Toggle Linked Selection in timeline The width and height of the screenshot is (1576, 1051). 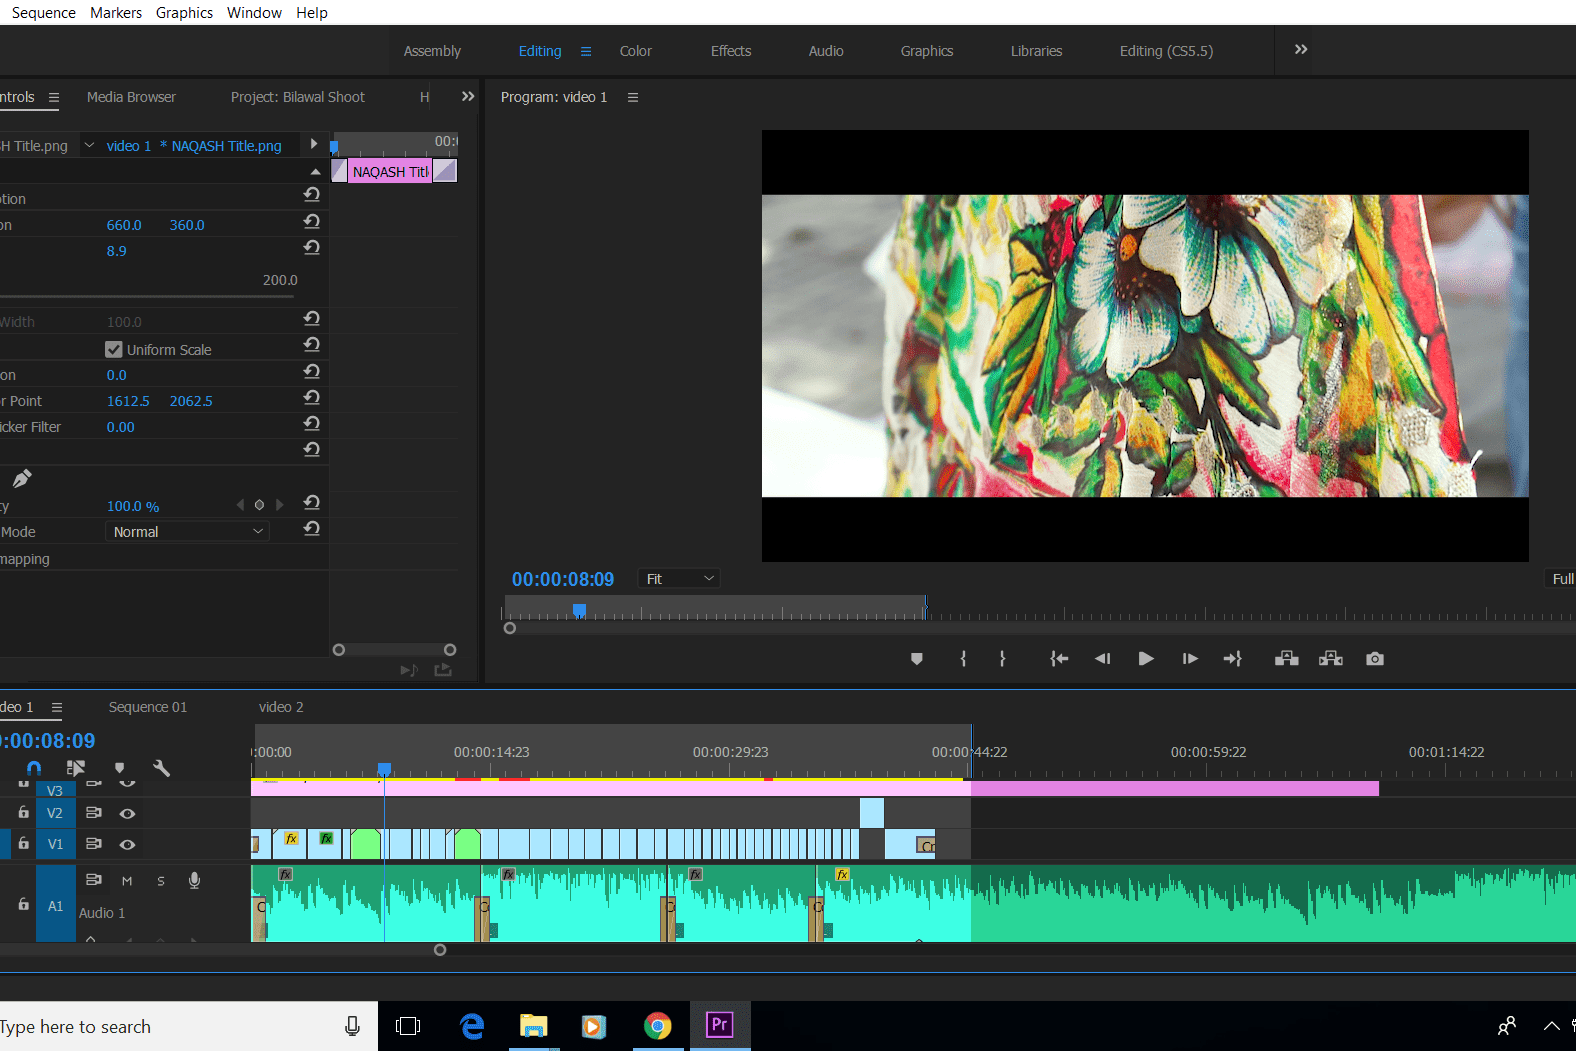tap(76, 768)
